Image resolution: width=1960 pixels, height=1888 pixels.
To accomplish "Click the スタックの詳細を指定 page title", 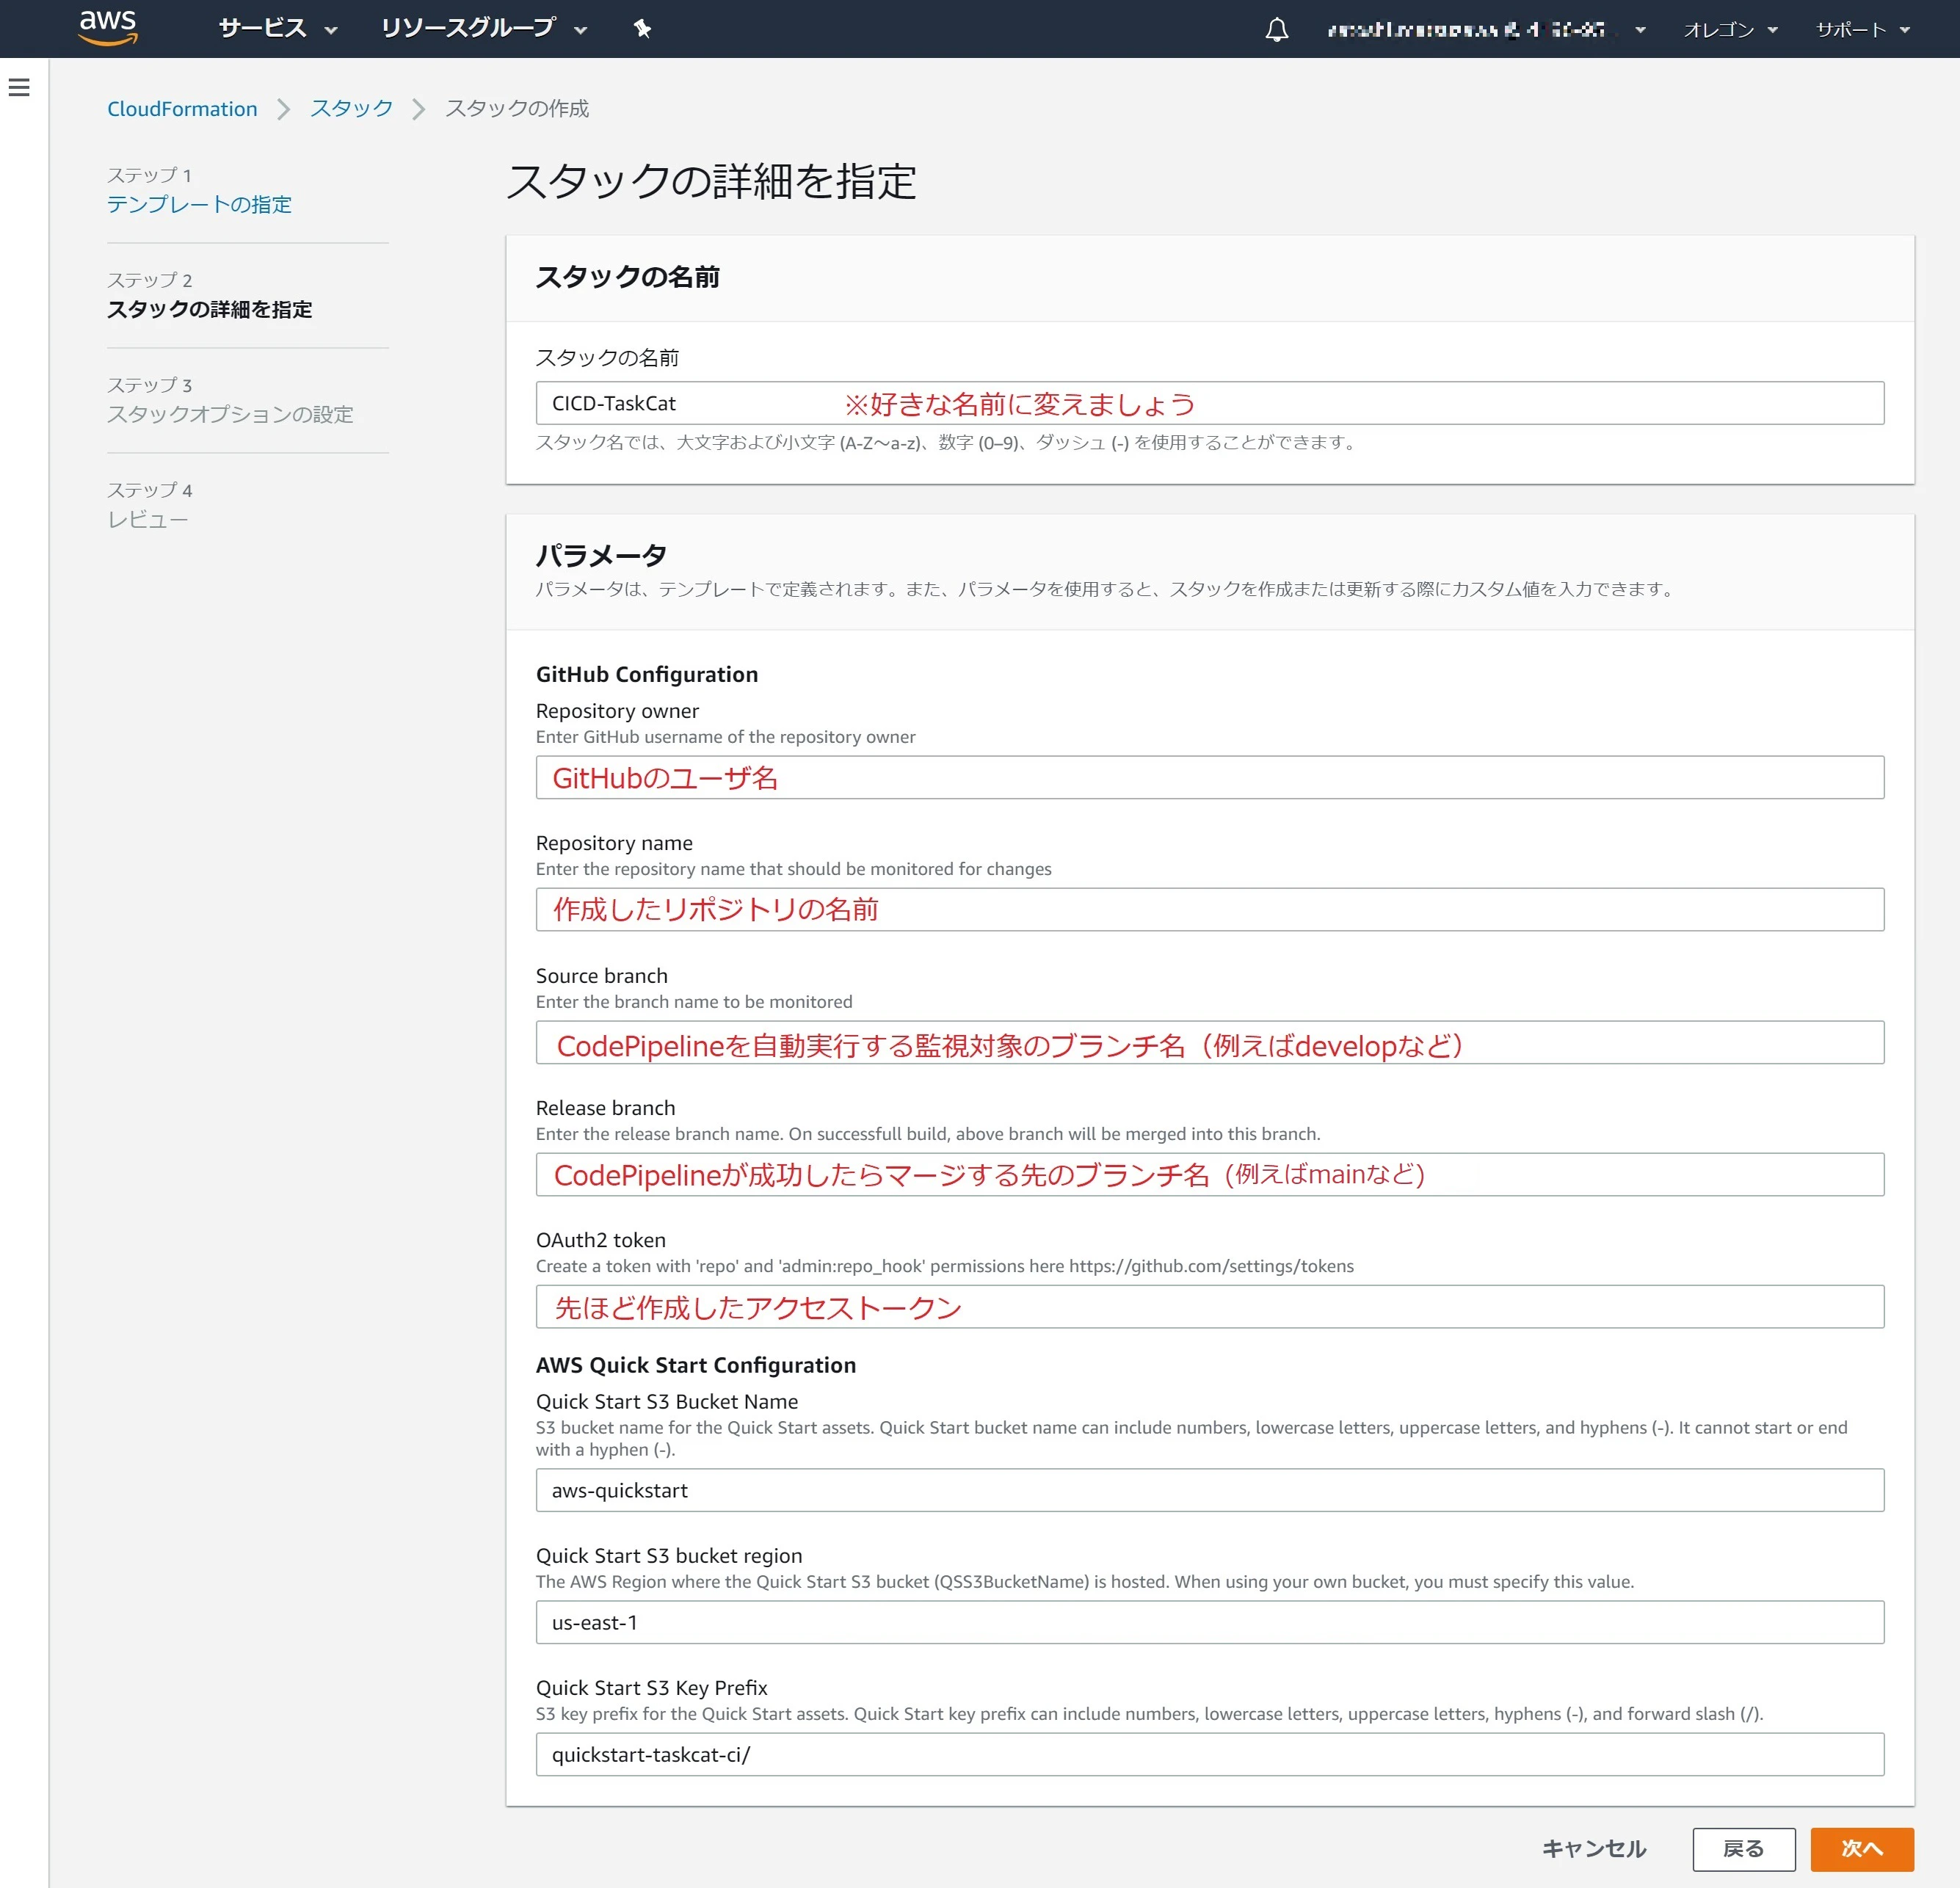I will (712, 181).
